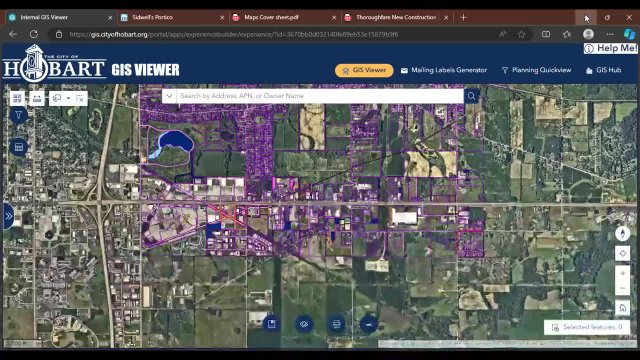This screenshot has height=360, width=640.
Task: Close the Sidwell's Portico tab
Action: click(x=222, y=18)
